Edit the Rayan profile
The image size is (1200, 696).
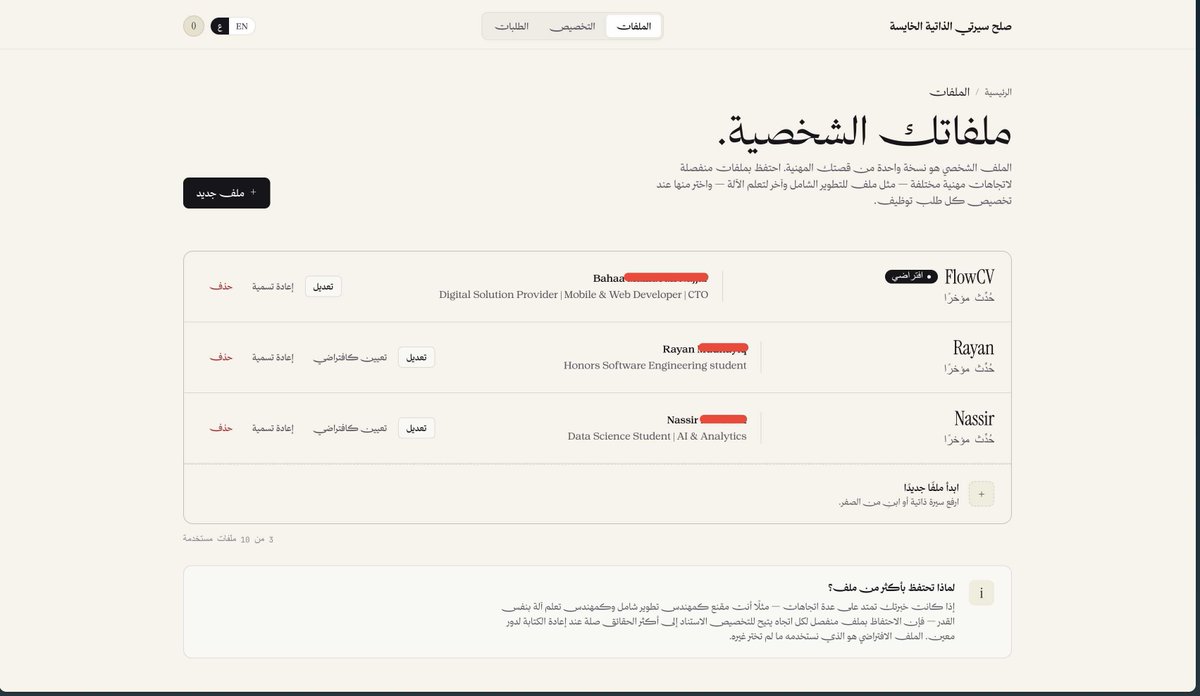click(416, 357)
